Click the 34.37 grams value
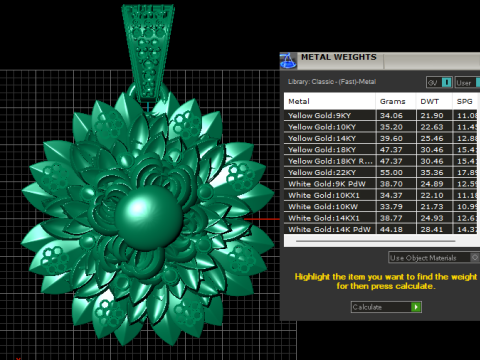The height and width of the screenshot is (360, 480). tap(391, 195)
